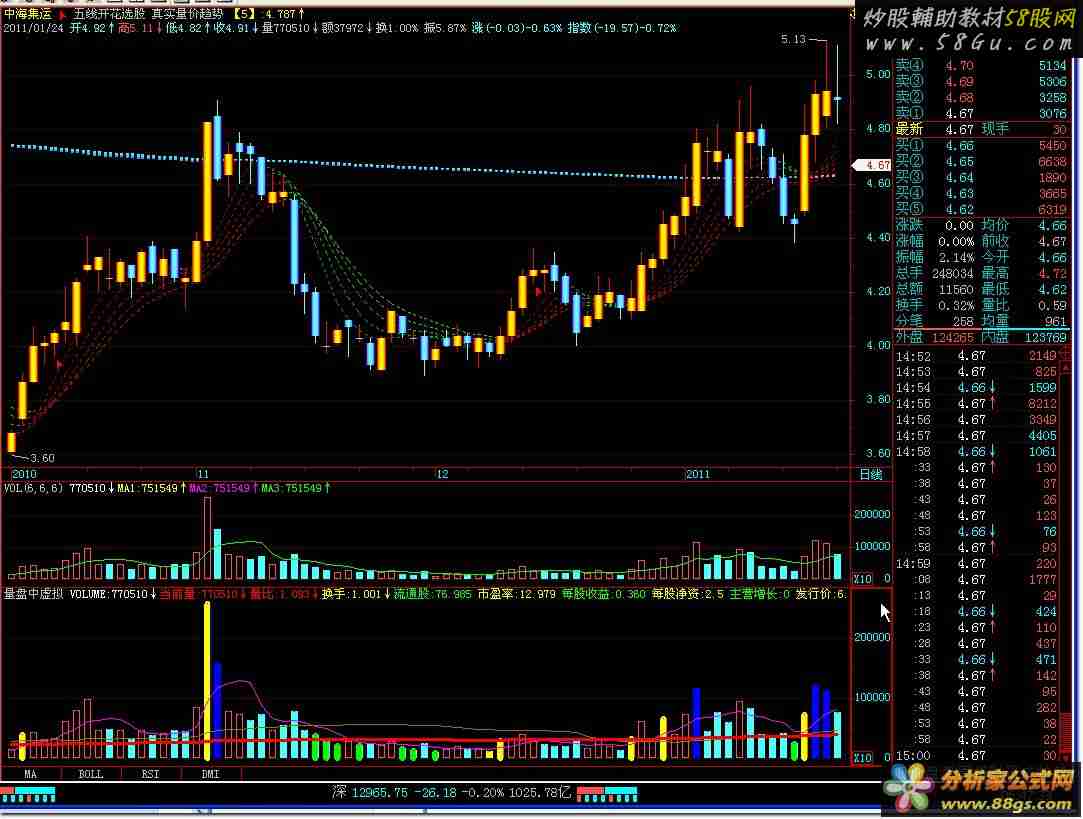Click the 流通股 readout in lower panel header
This screenshot has width=1083, height=819.
pos(432,594)
